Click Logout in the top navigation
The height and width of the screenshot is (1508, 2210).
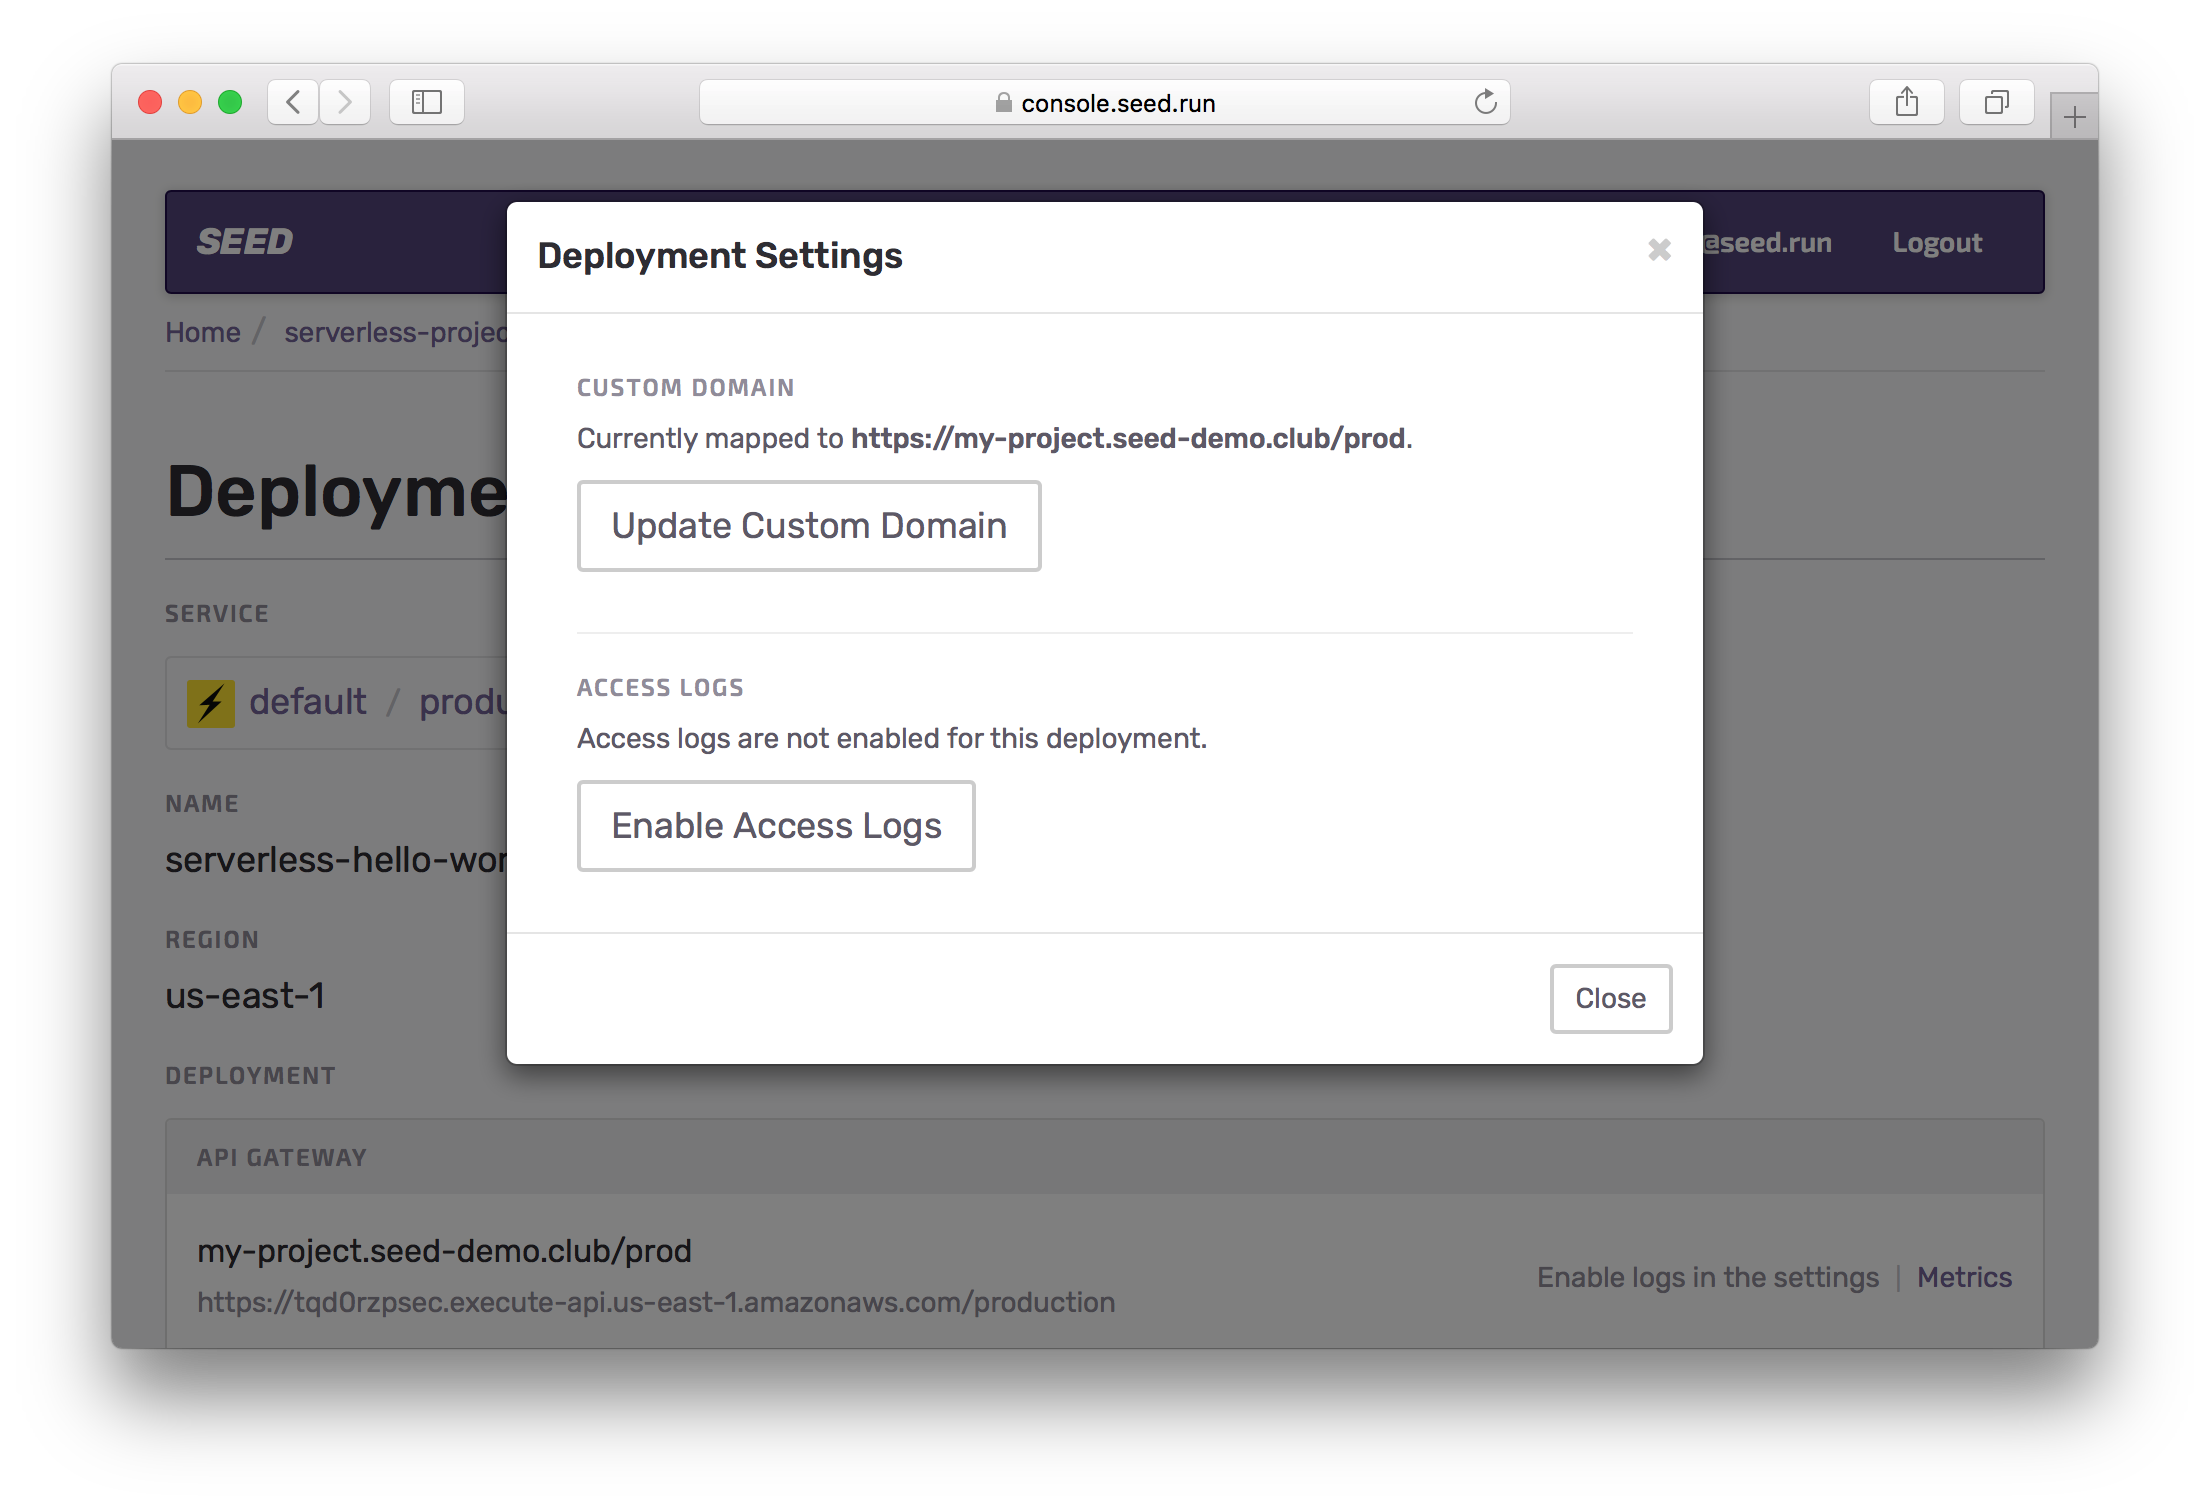pyautogui.click(x=1936, y=243)
